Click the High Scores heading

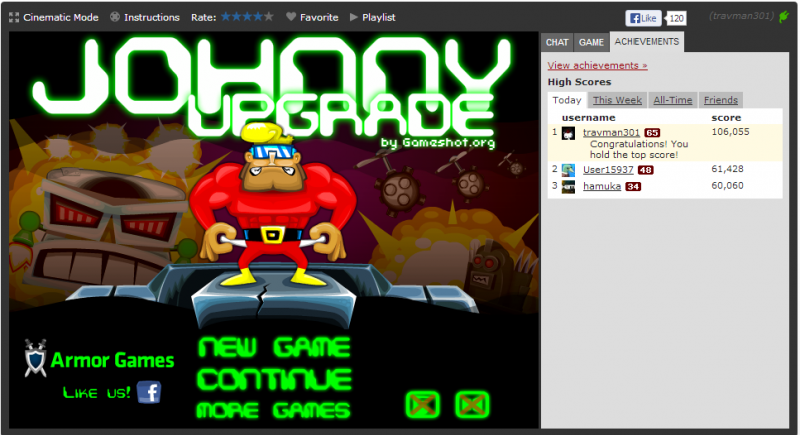pyautogui.click(x=579, y=82)
